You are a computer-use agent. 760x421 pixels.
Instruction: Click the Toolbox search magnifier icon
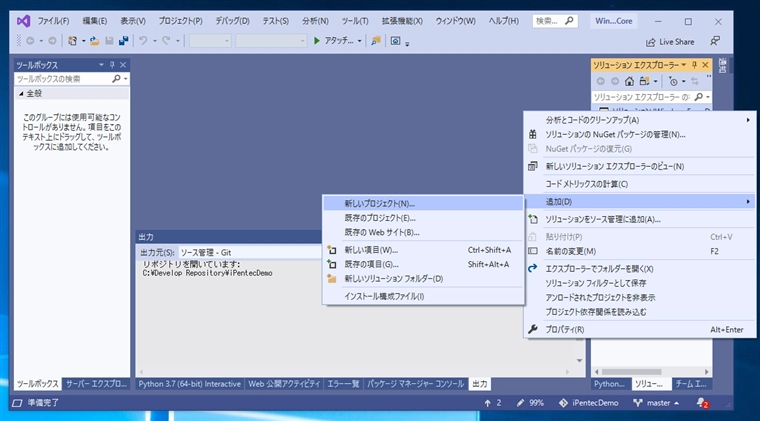(x=116, y=78)
